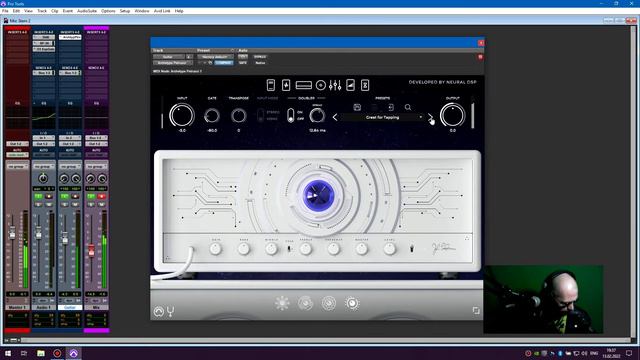This screenshot has width=640, height=360.
Task: Select the fourth amp type icon
Action: click(352, 303)
